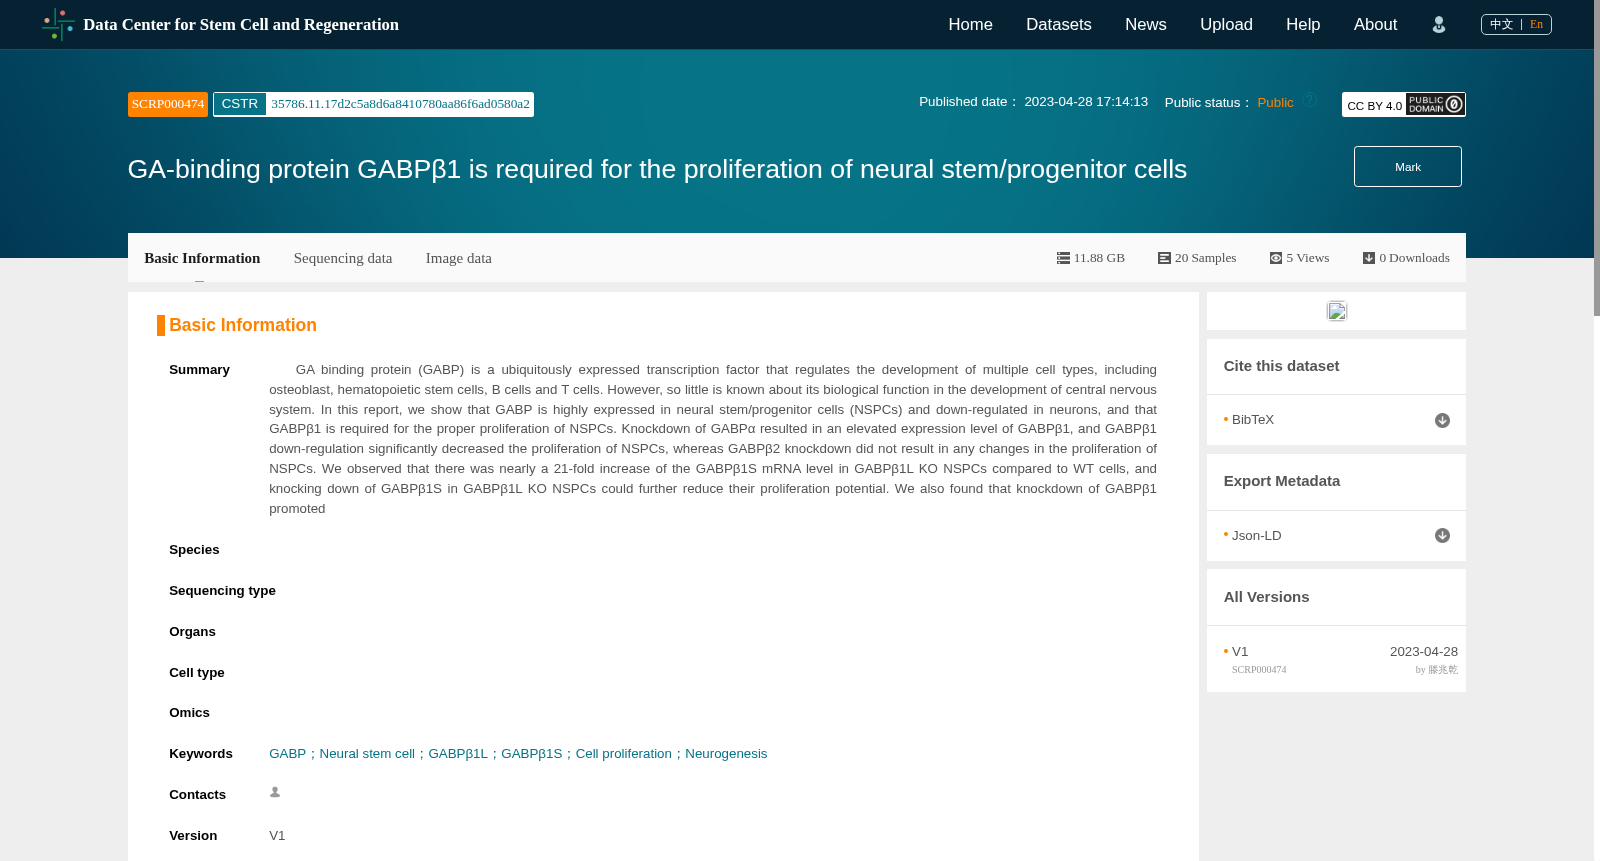
Task: Open the Home menu
Action: [970, 24]
